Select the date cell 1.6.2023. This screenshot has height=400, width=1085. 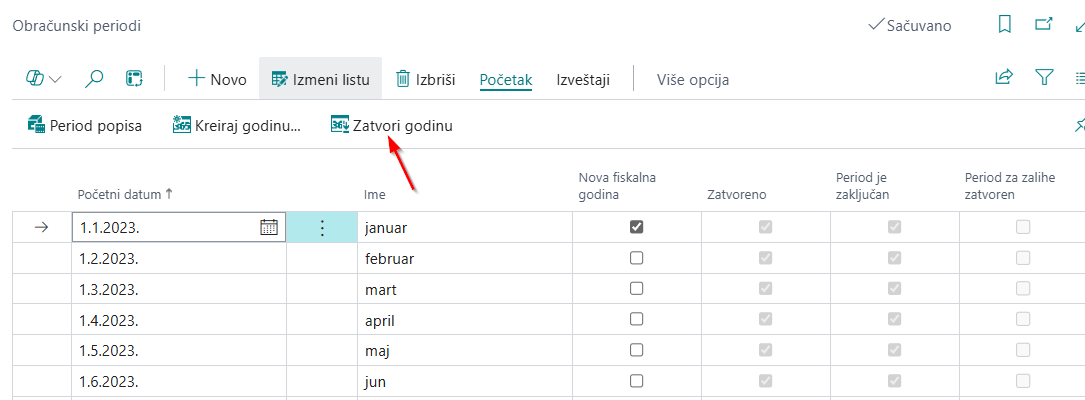pyautogui.click(x=179, y=381)
